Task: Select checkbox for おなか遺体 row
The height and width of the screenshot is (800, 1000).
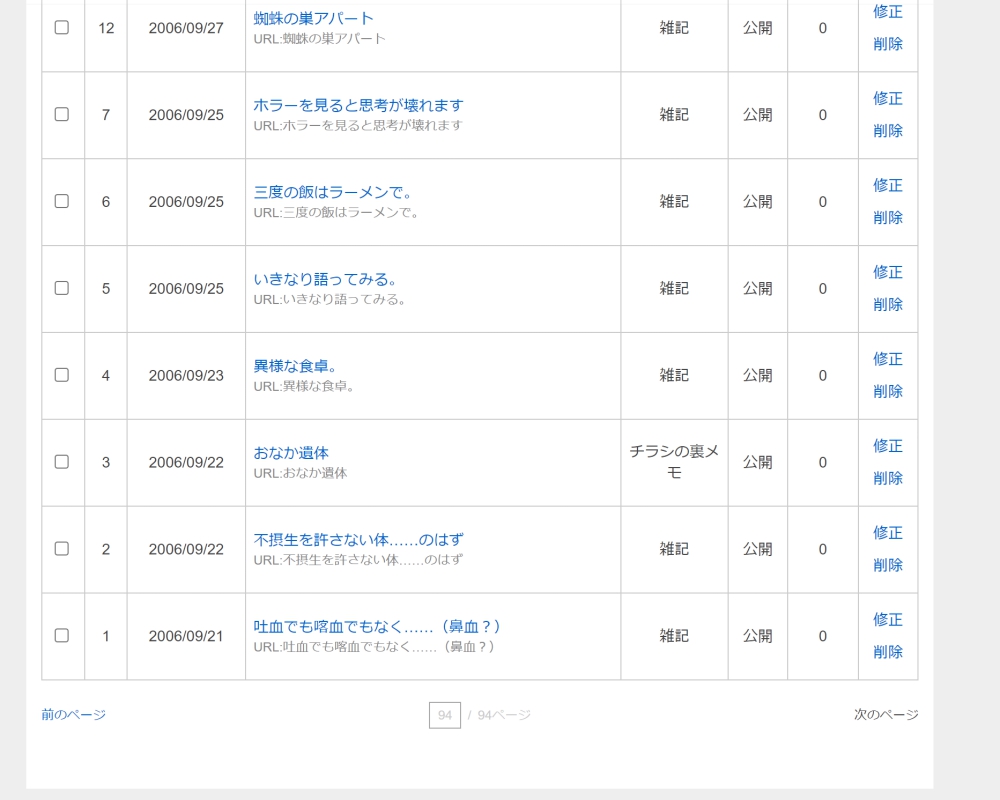Action: (x=62, y=461)
